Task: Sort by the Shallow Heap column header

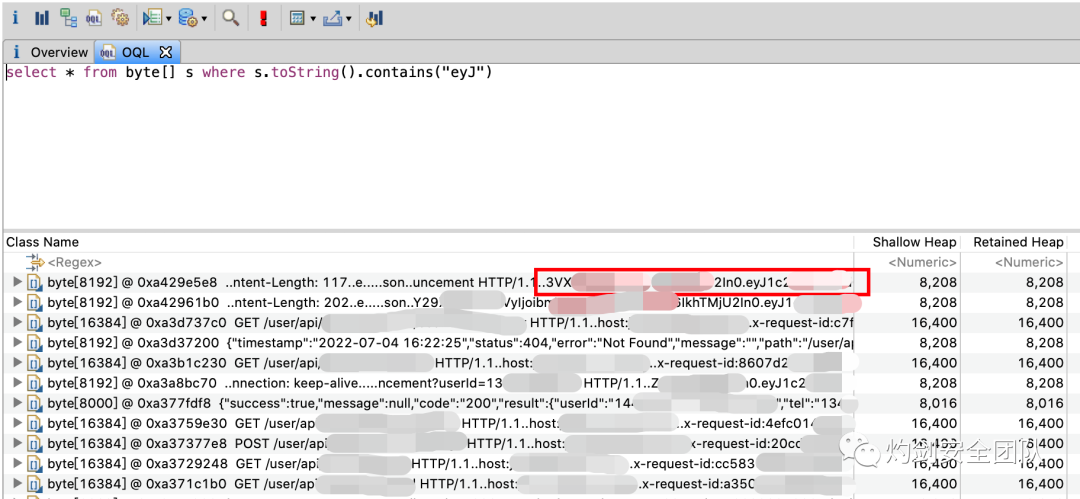Action: pos(914,242)
